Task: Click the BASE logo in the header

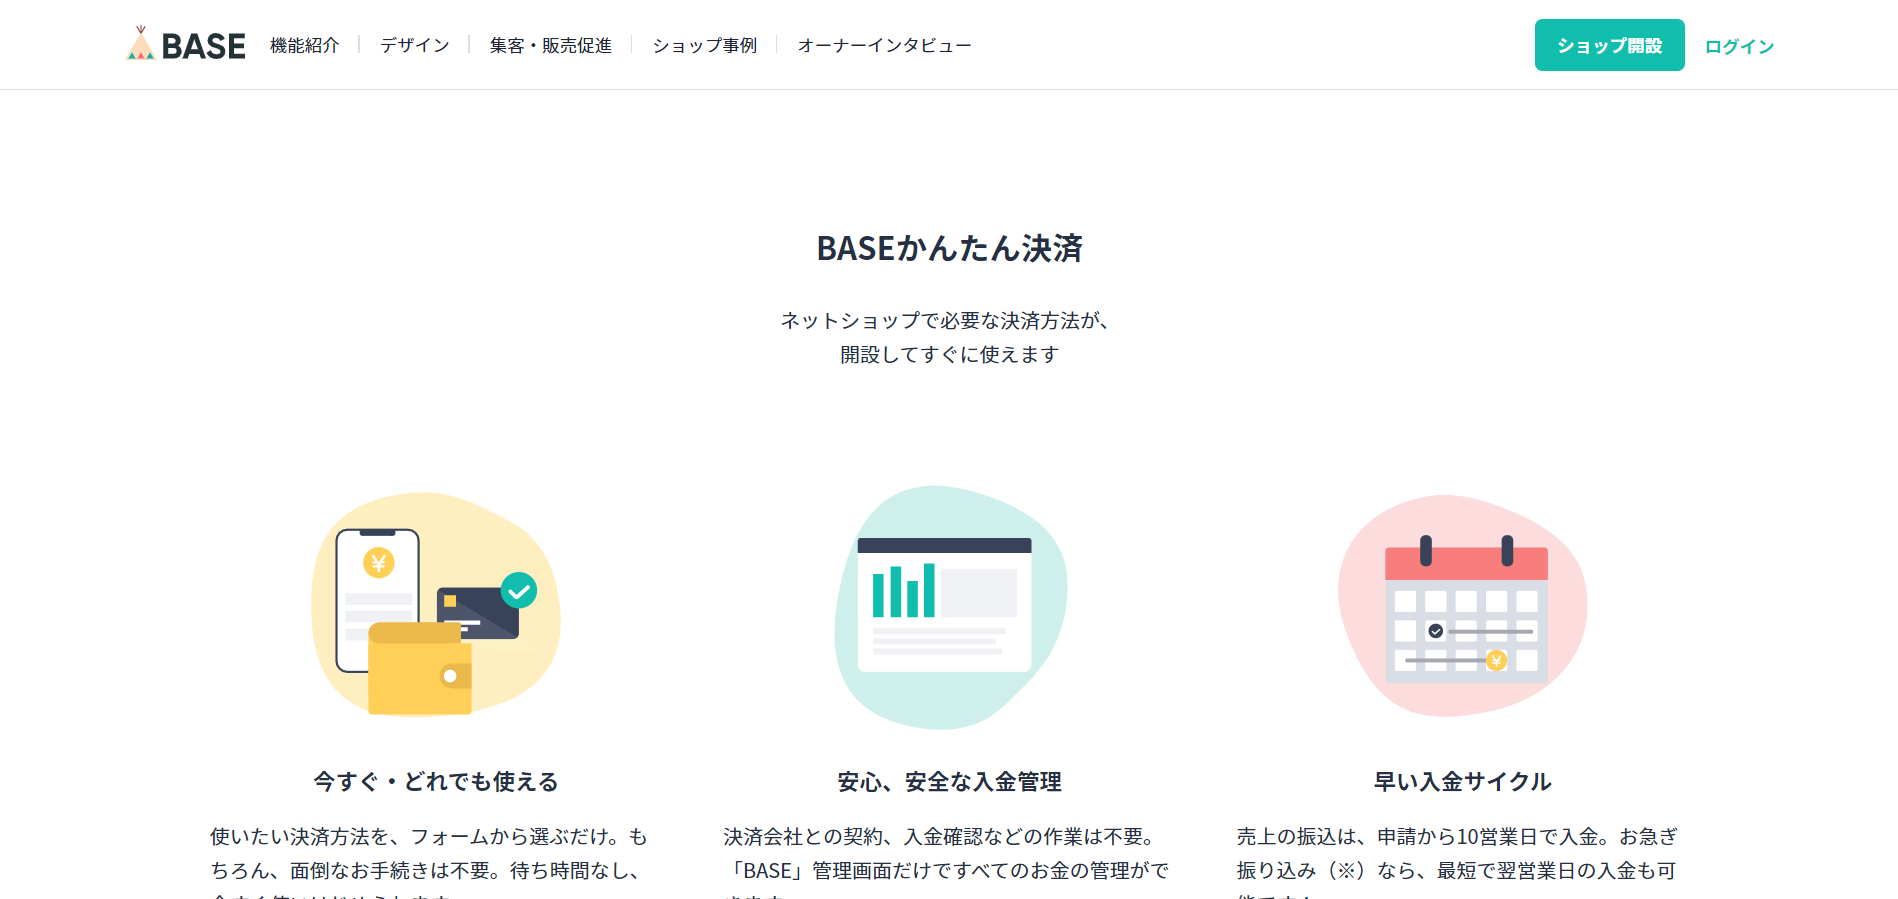Action: (186, 45)
